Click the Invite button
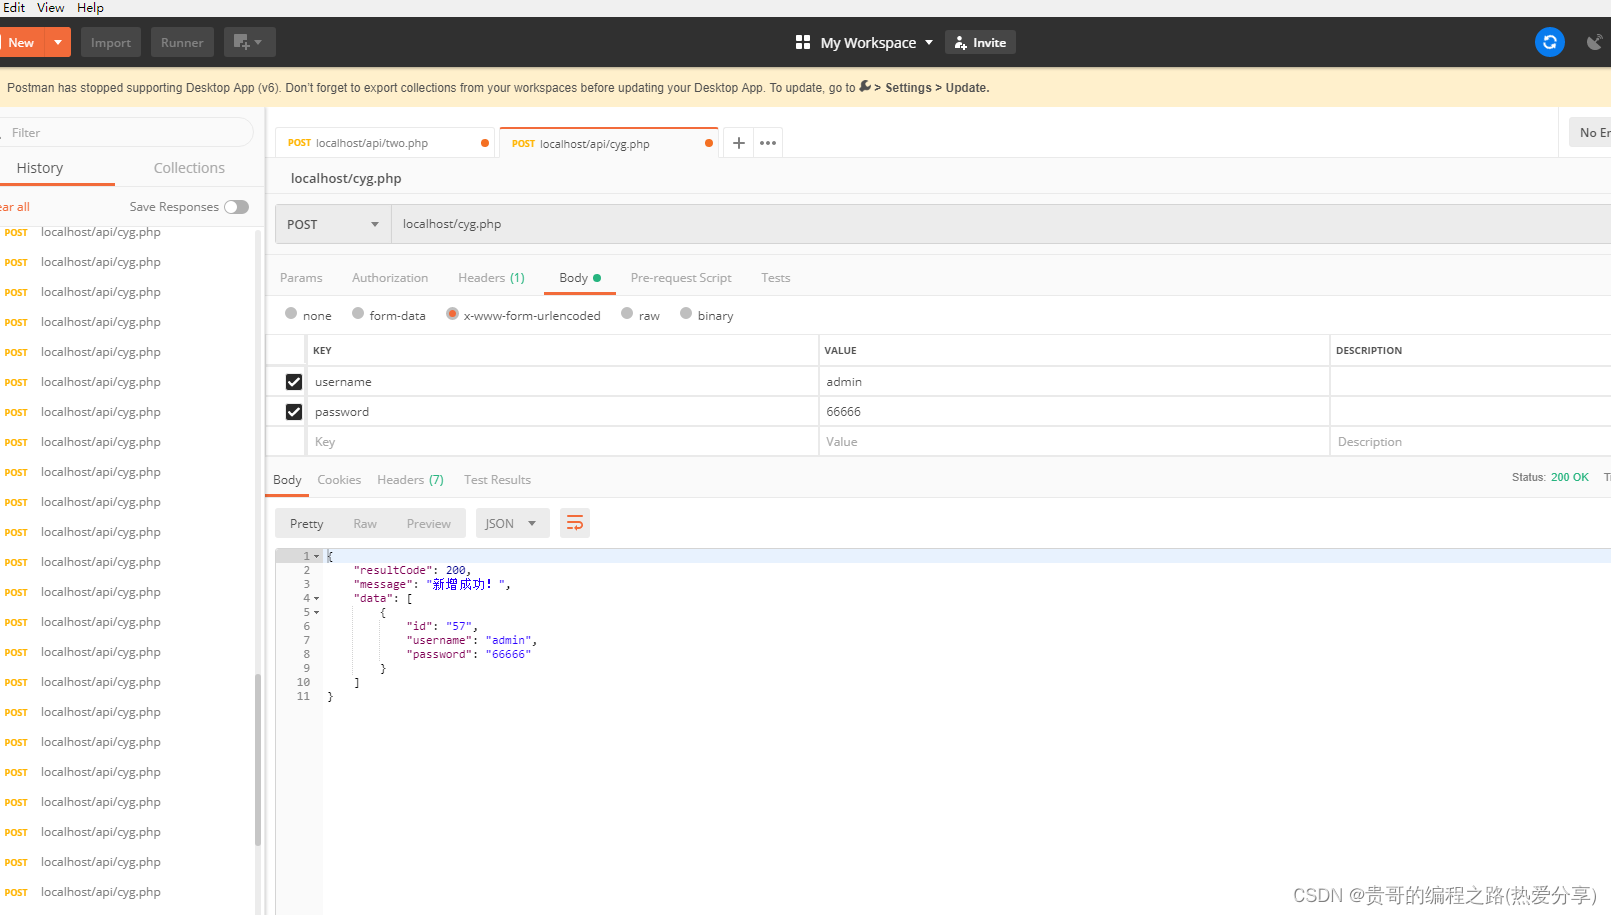The width and height of the screenshot is (1611, 915). coord(980,42)
